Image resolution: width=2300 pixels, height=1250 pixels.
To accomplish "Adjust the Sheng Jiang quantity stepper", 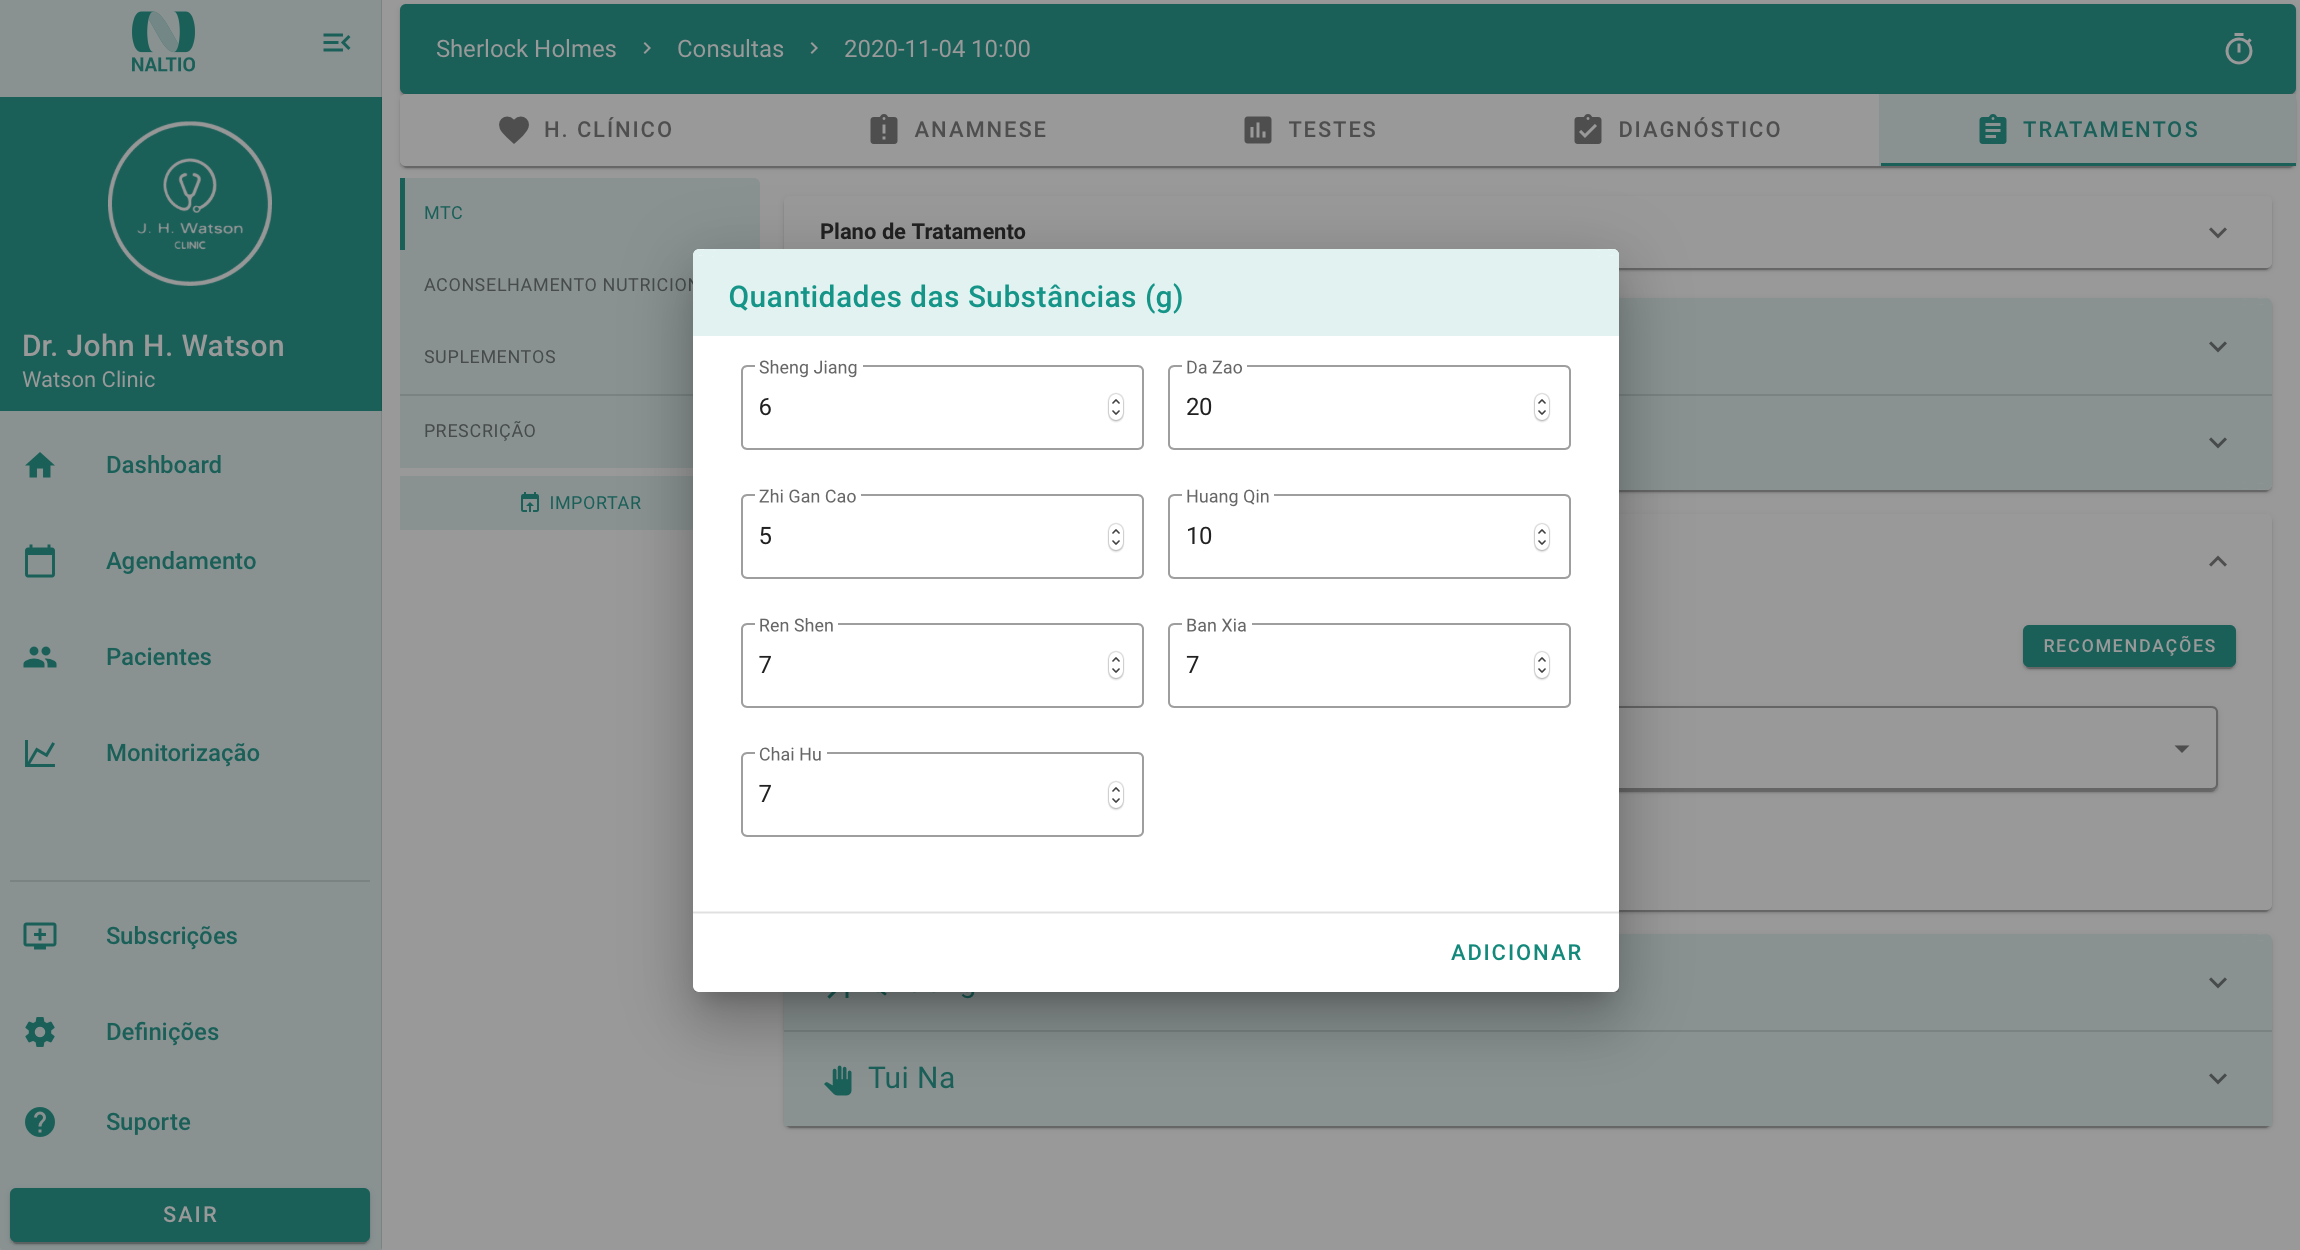I will [1115, 407].
